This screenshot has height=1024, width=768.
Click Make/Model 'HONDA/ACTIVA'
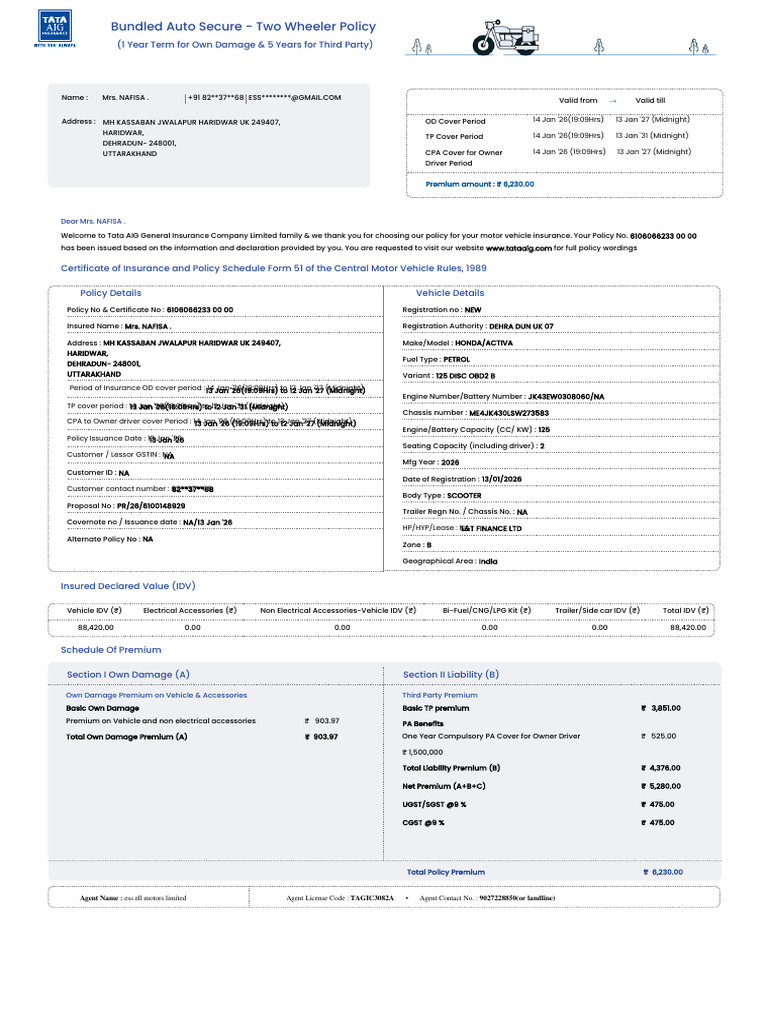[x=484, y=343]
